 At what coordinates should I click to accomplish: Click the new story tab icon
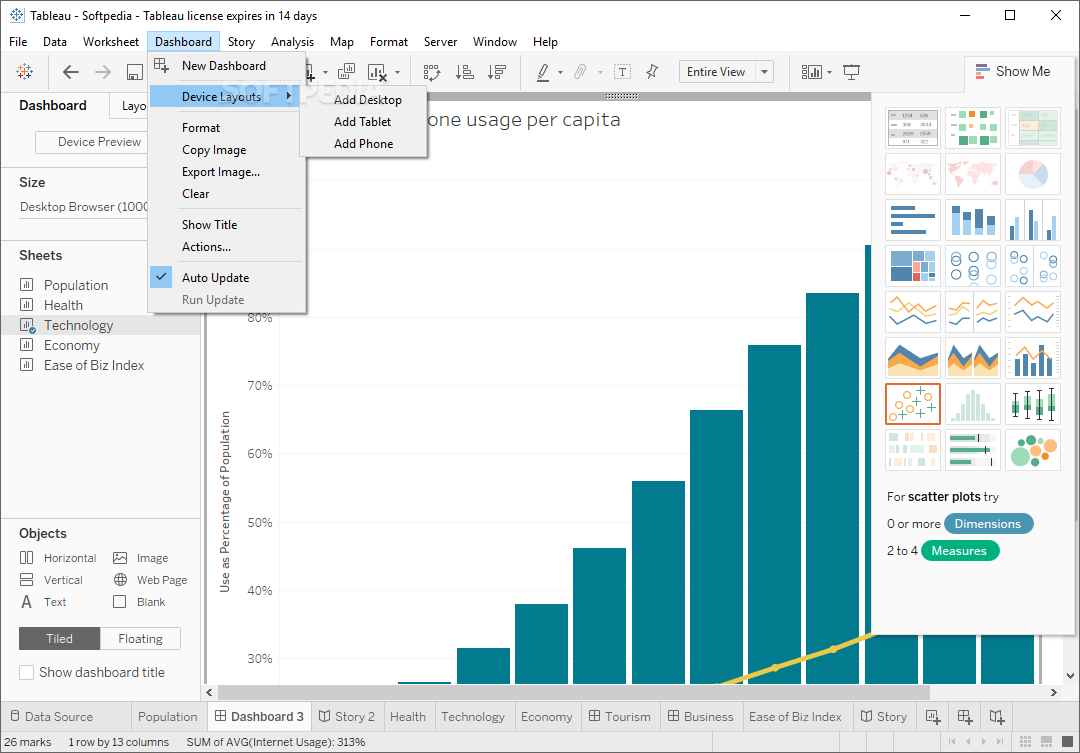(997, 717)
